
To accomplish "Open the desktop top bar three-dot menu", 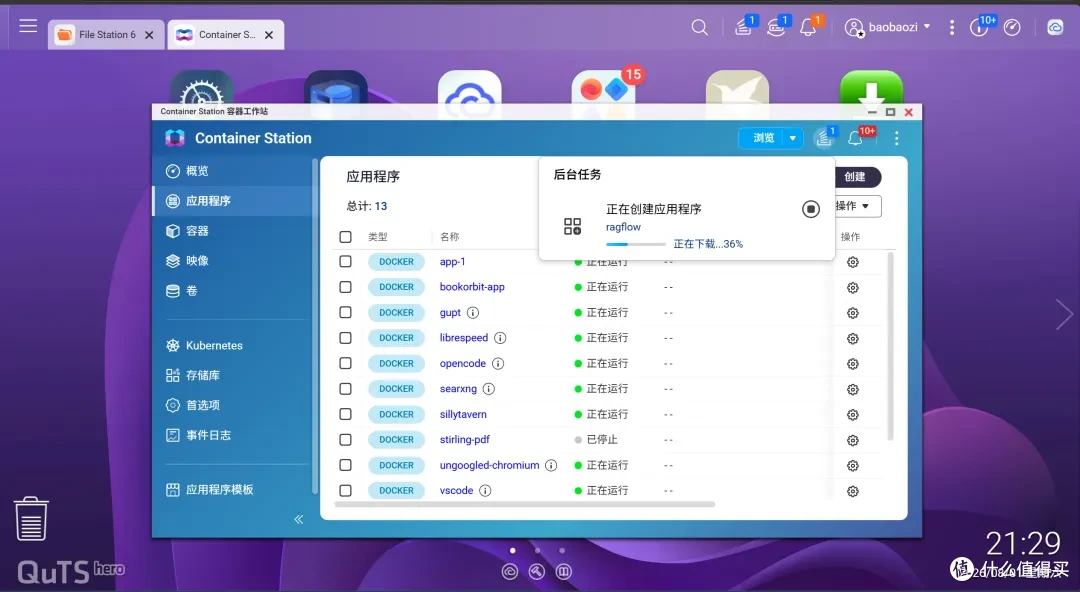I will (952, 28).
